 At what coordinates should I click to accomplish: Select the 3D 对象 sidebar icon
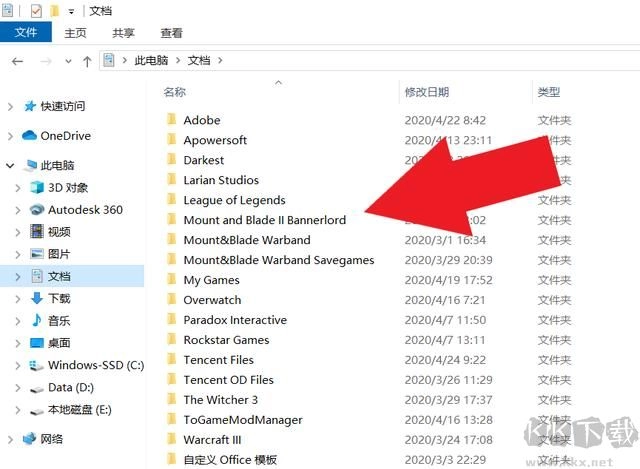[37, 187]
